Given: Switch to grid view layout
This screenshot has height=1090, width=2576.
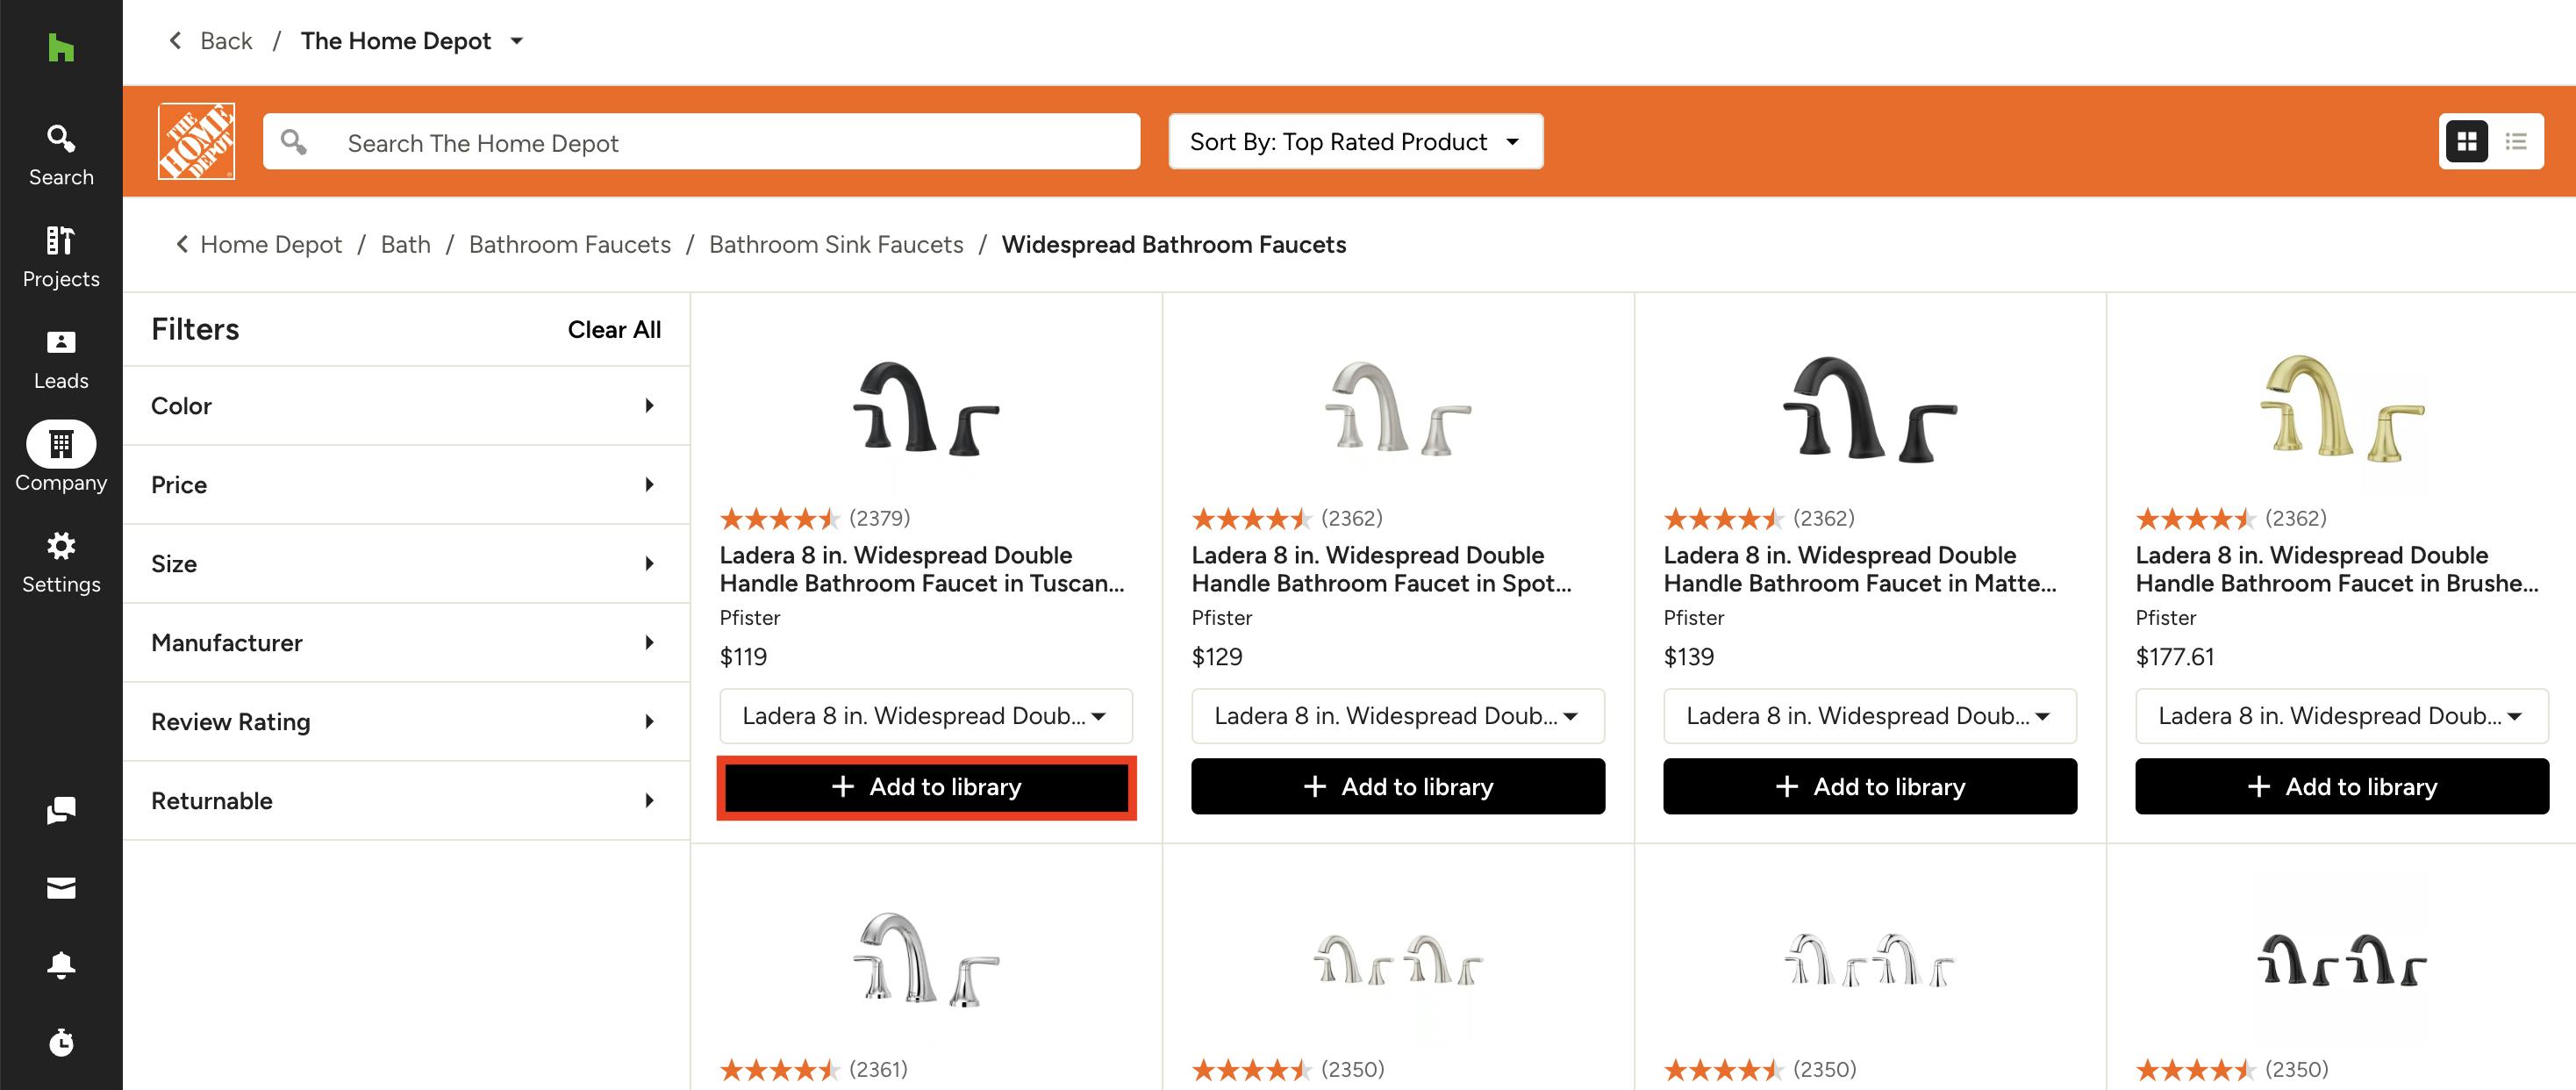Looking at the screenshot, I should point(2466,142).
